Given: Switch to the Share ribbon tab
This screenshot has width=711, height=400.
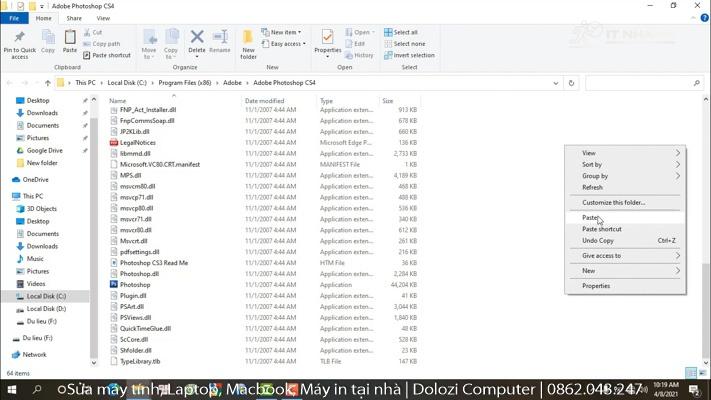Looking at the screenshot, I should click(x=74, y=18).
